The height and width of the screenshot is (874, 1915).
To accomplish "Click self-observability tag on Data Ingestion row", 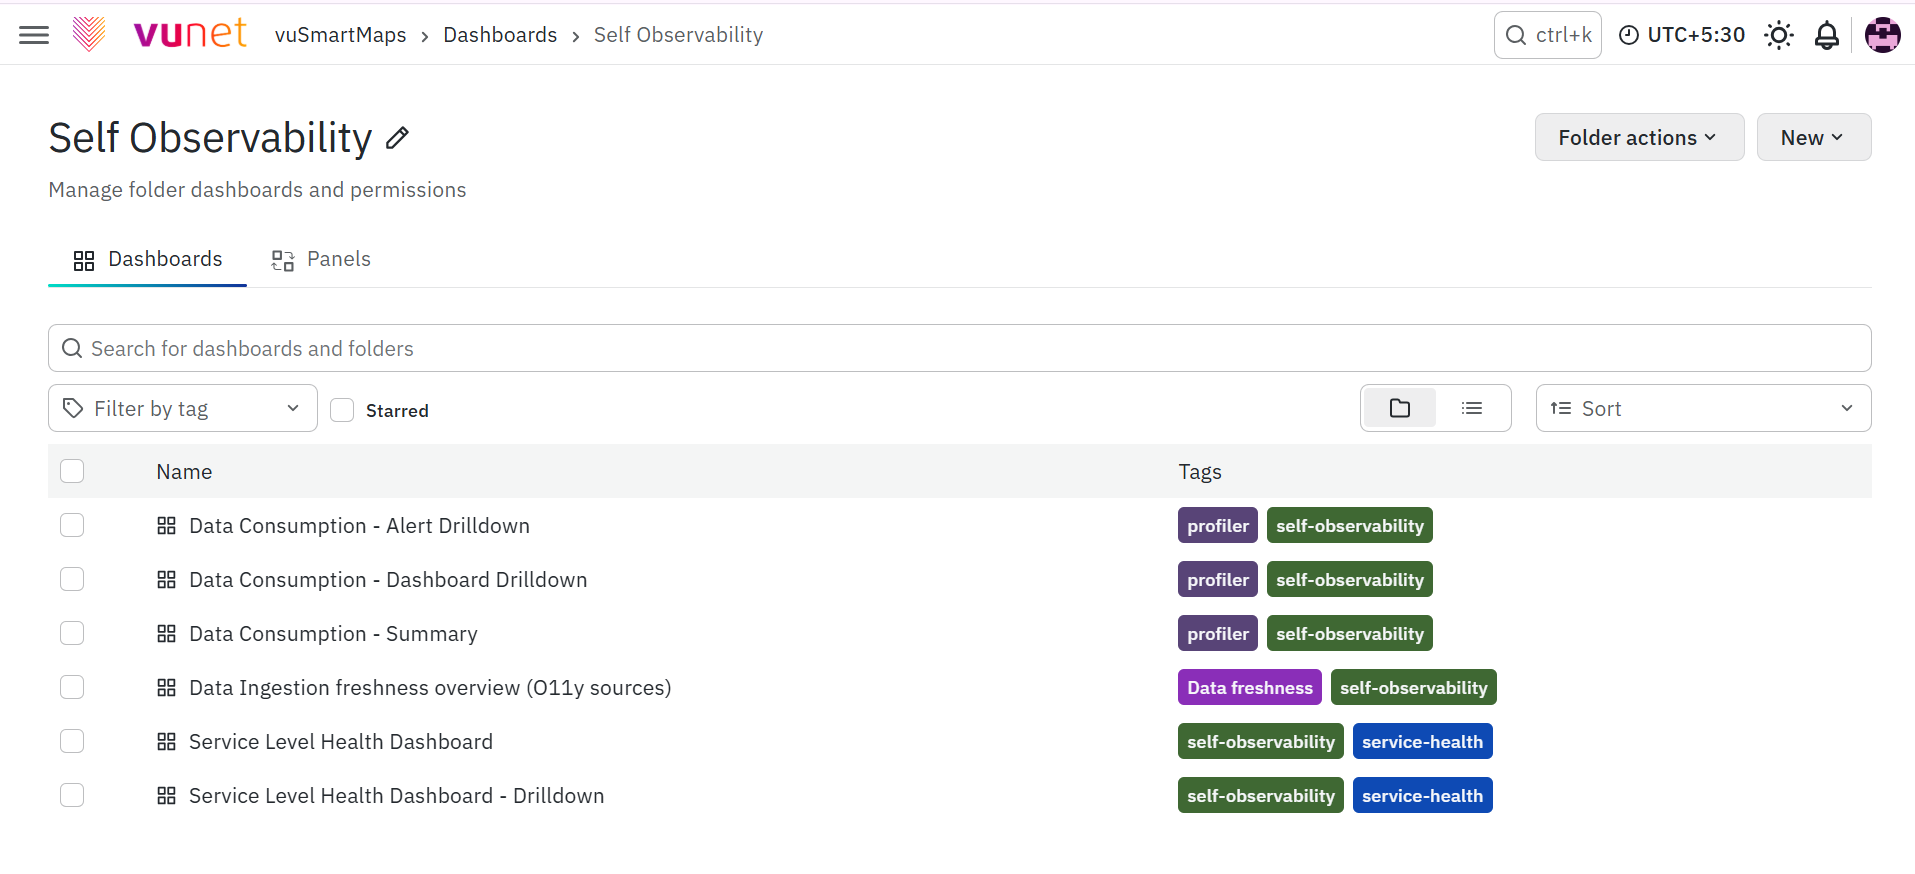I will click(1413, 687).
